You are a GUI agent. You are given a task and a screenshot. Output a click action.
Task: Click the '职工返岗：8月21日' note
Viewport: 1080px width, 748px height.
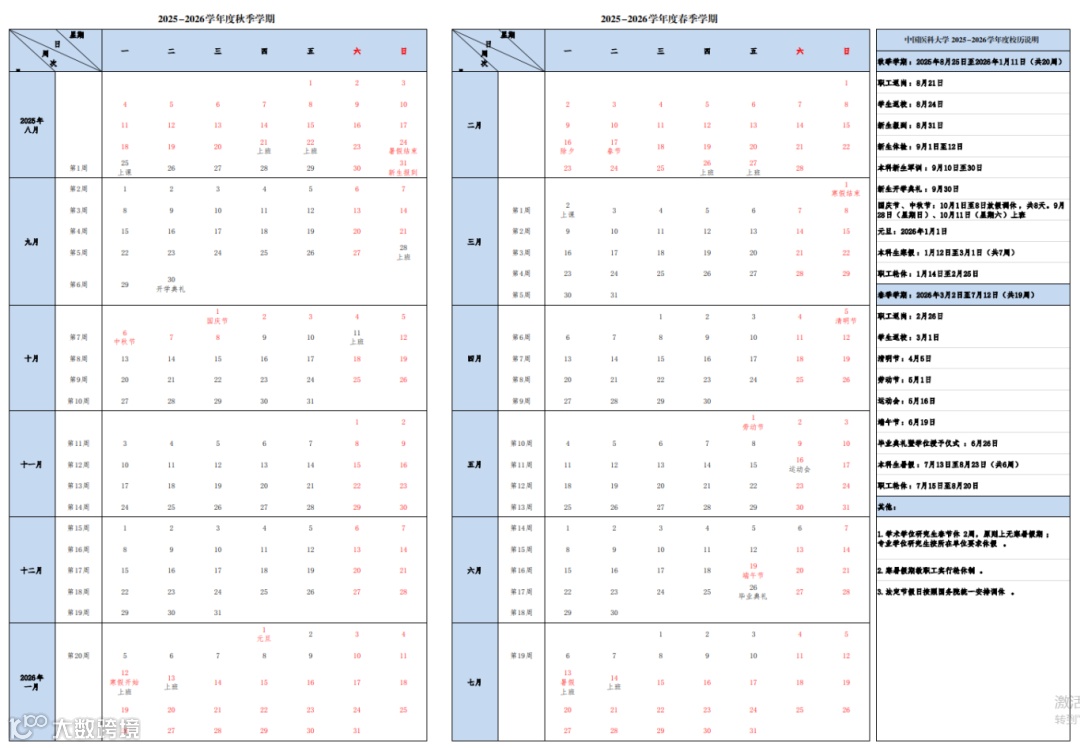click(x=910, y=83)
